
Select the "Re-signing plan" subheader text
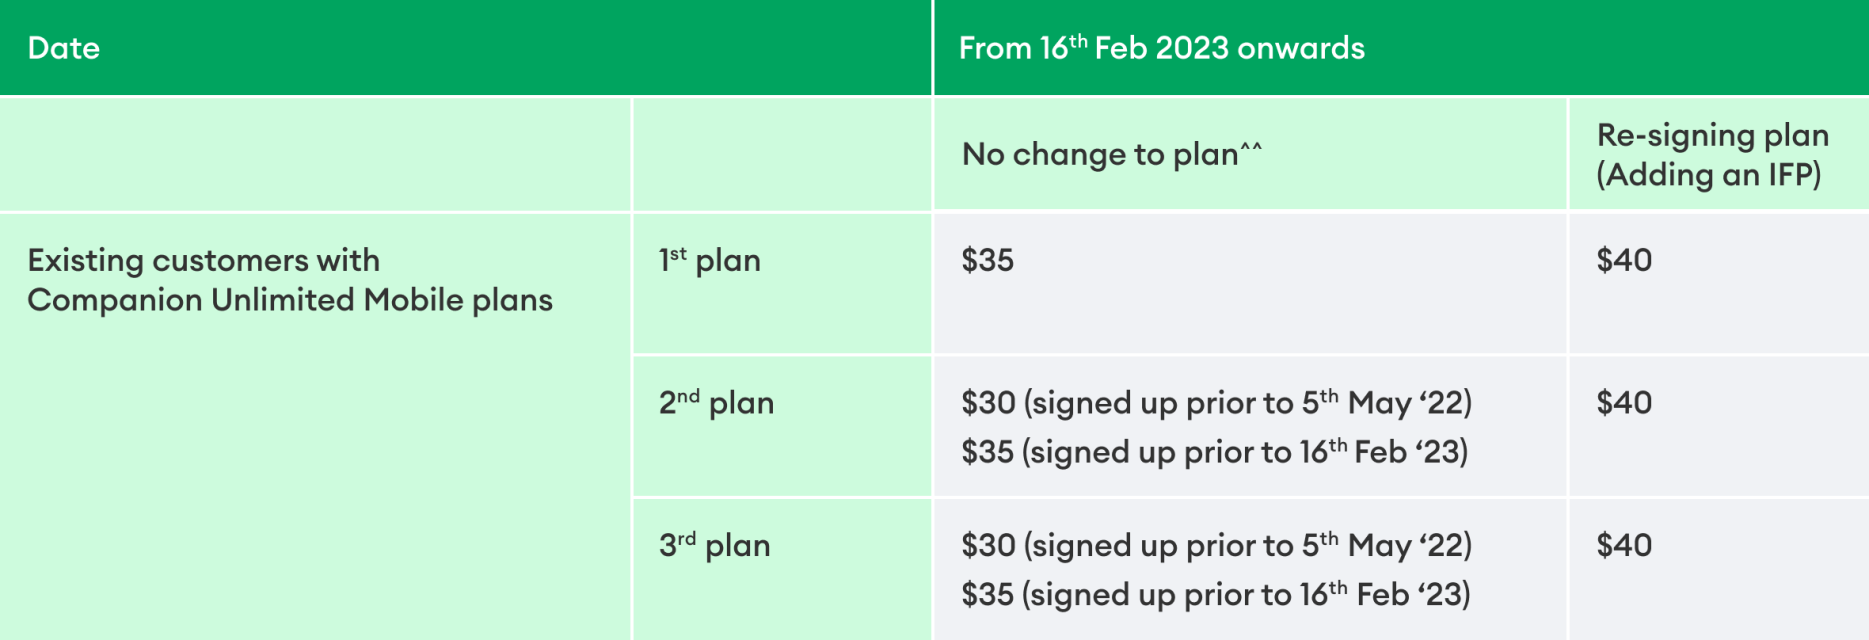pyautogui.click(x=1712, y=135)
